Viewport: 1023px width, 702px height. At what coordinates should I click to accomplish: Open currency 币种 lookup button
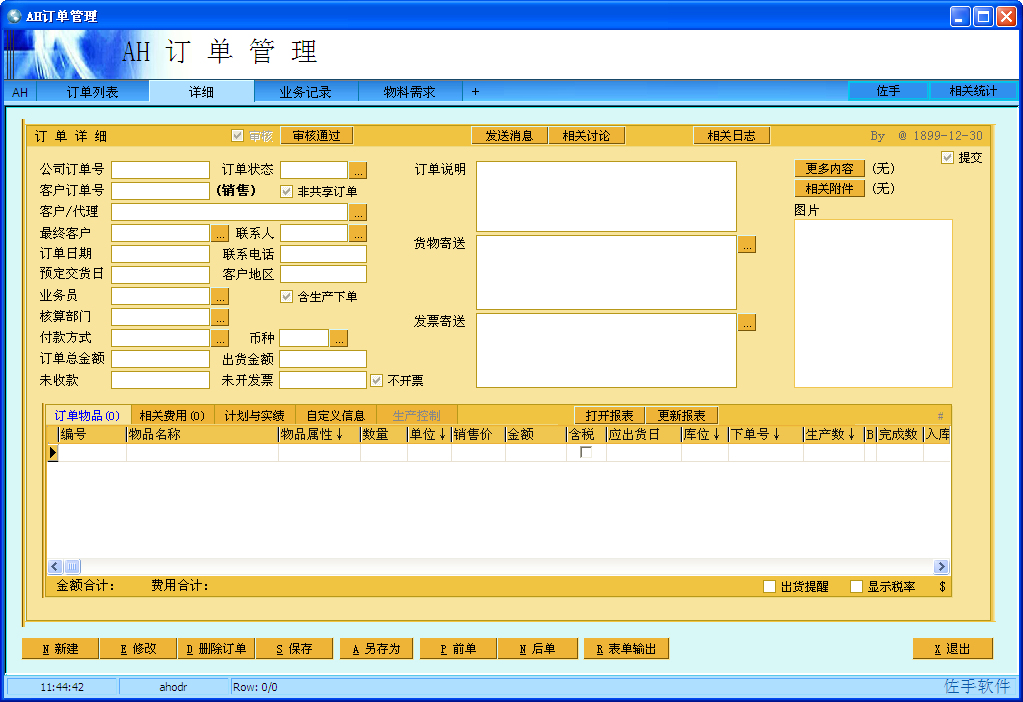point(339,338)
